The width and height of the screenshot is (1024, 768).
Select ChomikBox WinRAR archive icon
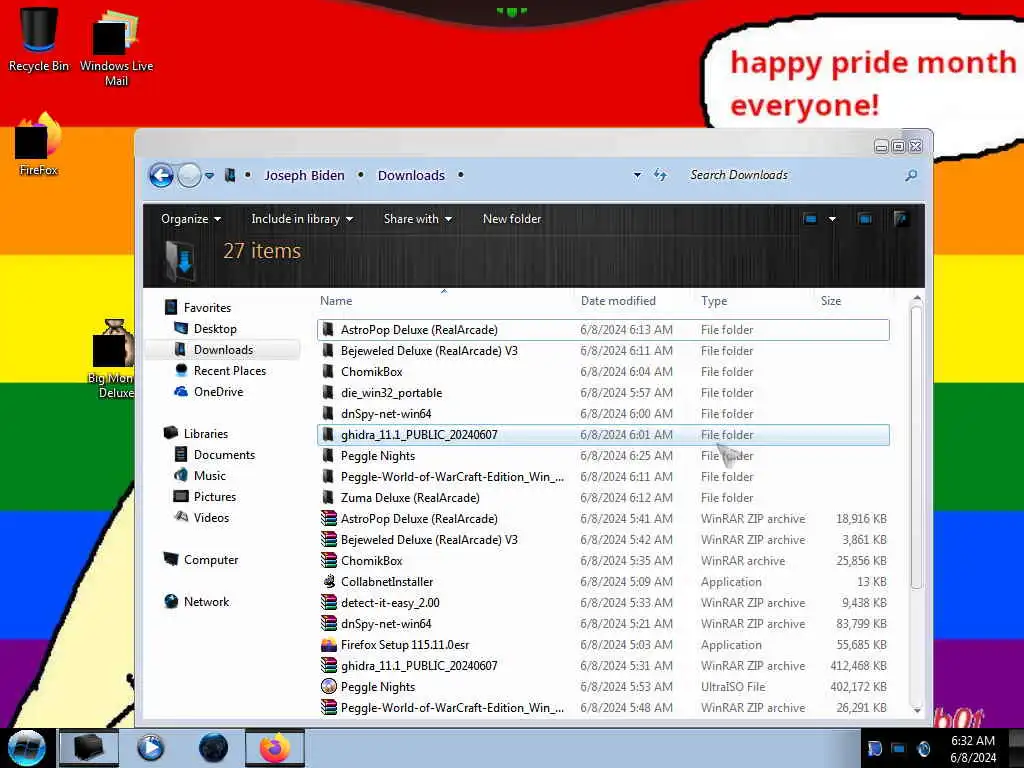(x=329, y=560)
